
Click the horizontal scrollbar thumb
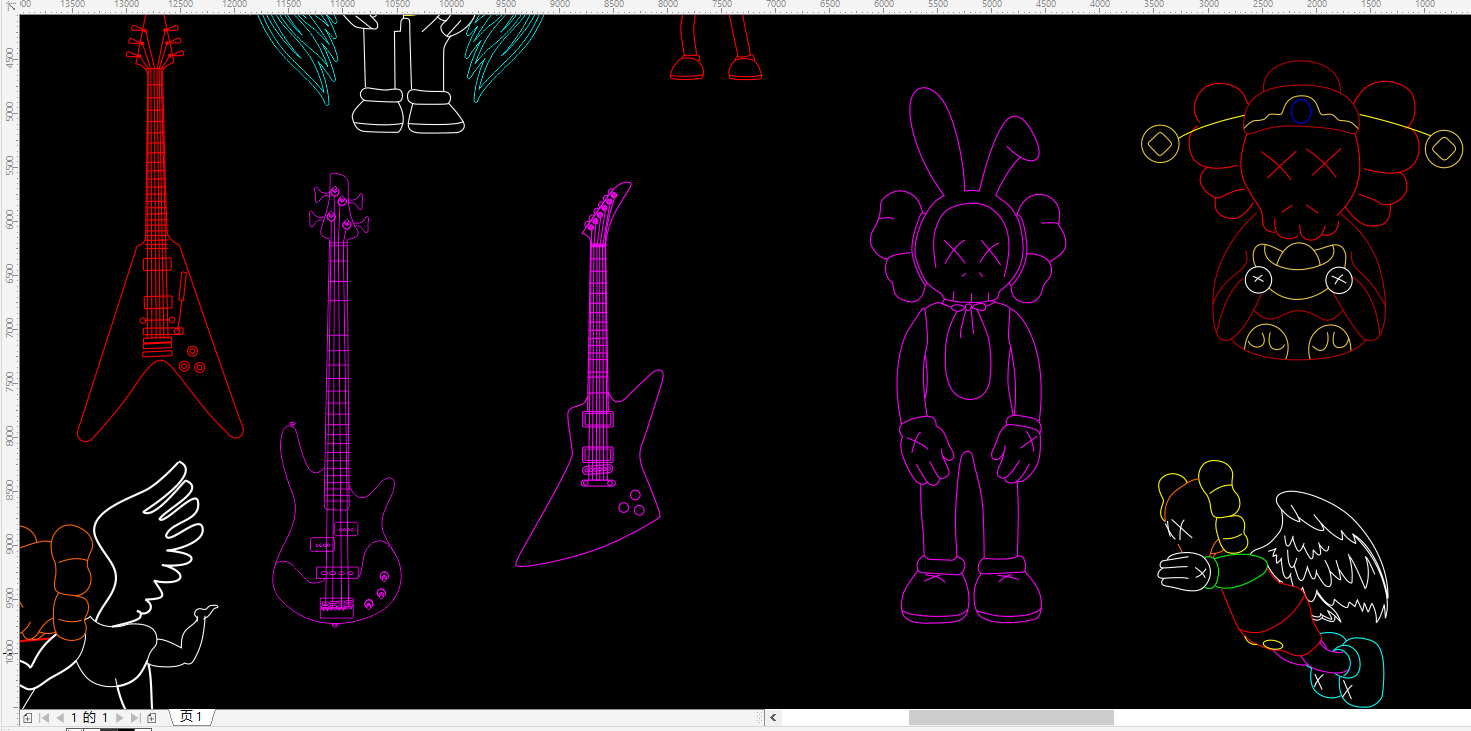pos(1011,718)
